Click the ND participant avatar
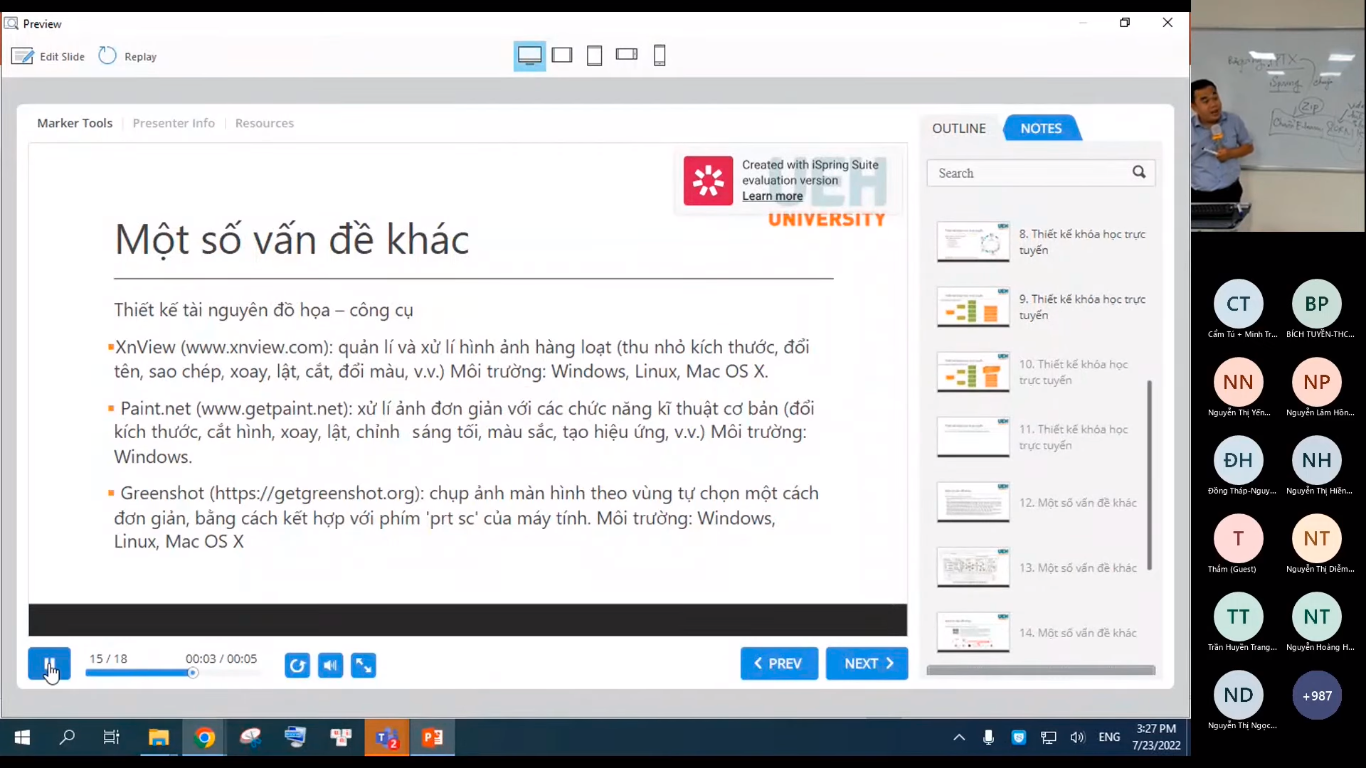This screenshot has height=768, width=1366. click(x=1238, y=695)
